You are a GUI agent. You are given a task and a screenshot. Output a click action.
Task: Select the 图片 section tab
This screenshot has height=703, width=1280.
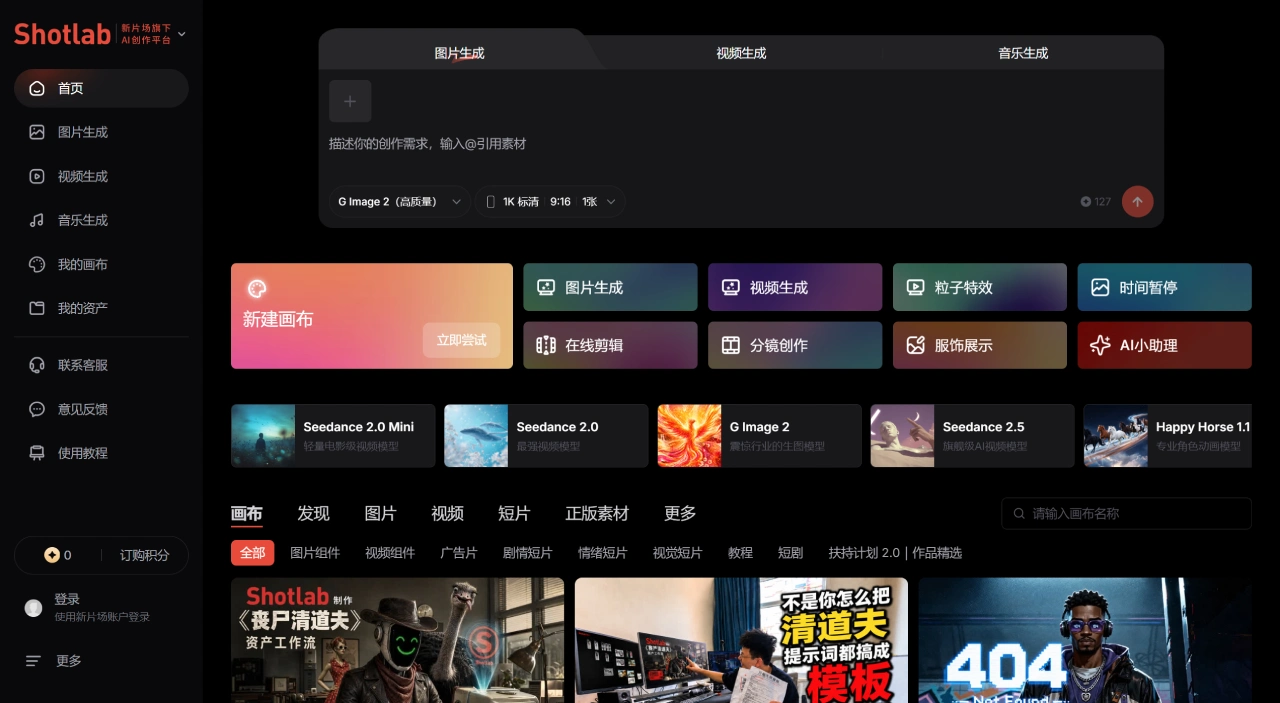[x=380, y=513]
